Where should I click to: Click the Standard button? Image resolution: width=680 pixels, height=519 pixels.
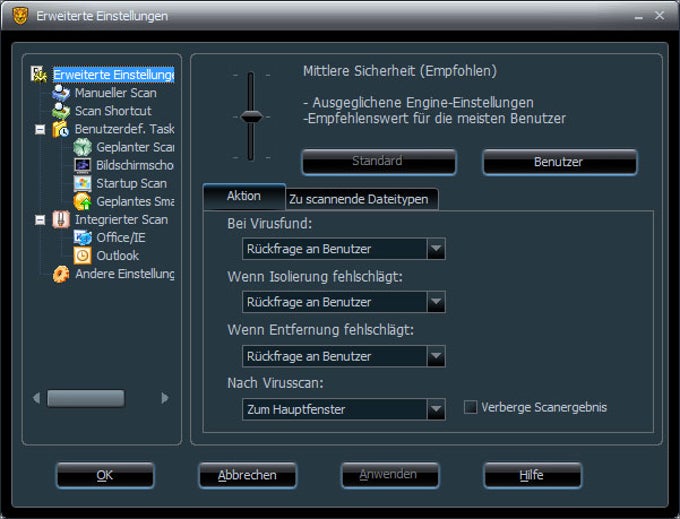tap(379, 162)
